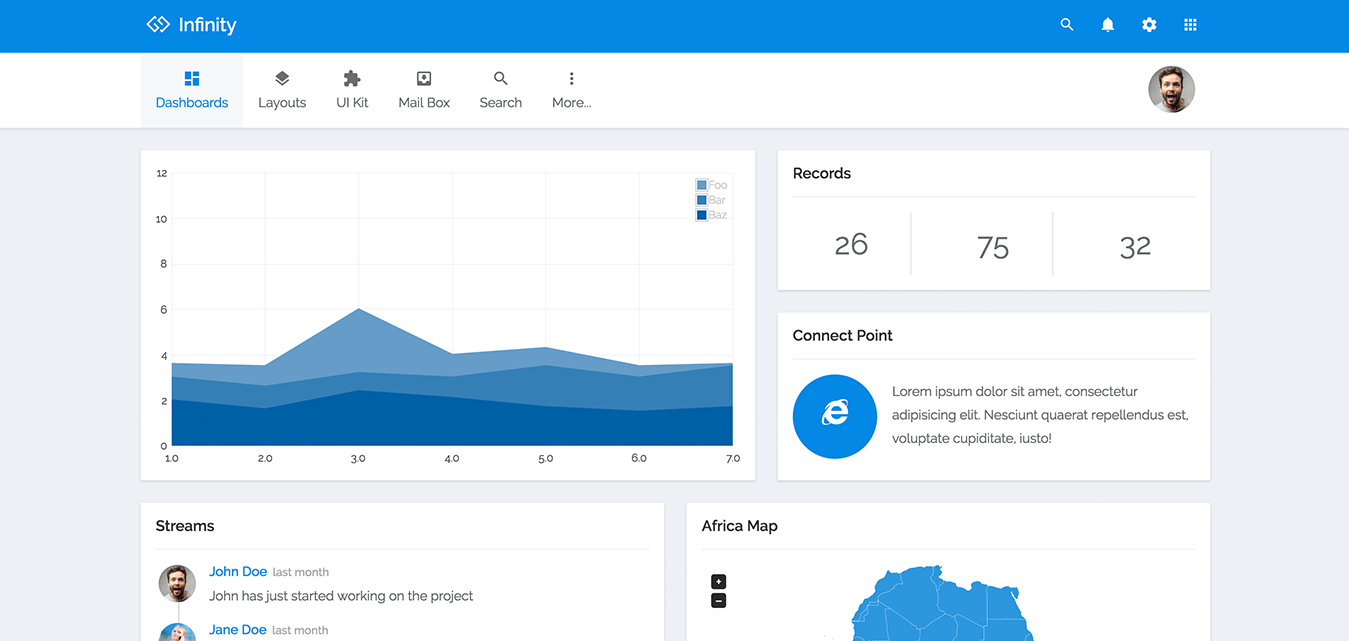Viewport: 1349px width, 641px height.
Task: Click the Internet Explorer circle icon
Action: 834,416
